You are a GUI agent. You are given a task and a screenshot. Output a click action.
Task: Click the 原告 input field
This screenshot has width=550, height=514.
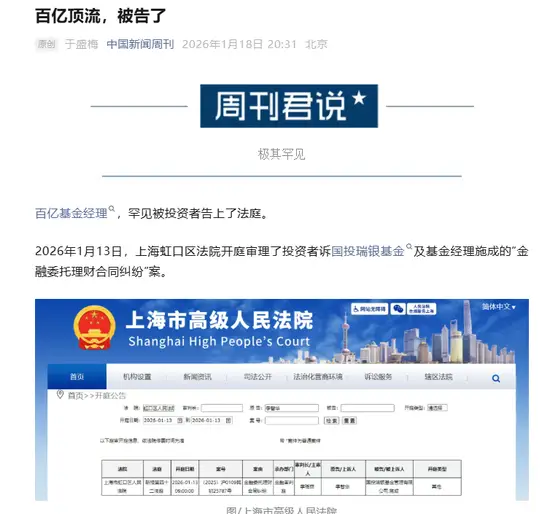pyautogui.click(x=291, y=408)
